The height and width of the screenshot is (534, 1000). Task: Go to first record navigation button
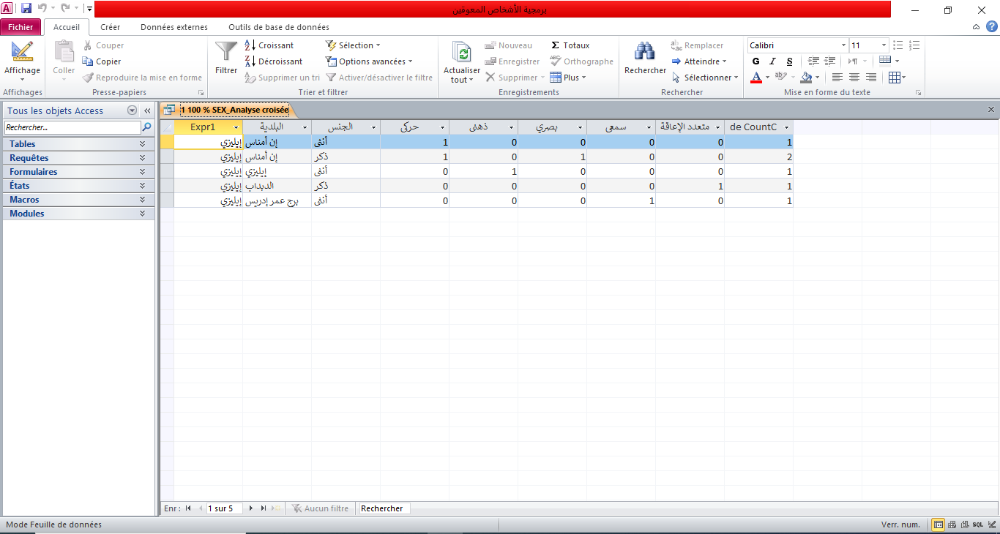click(x=188, y=508)
